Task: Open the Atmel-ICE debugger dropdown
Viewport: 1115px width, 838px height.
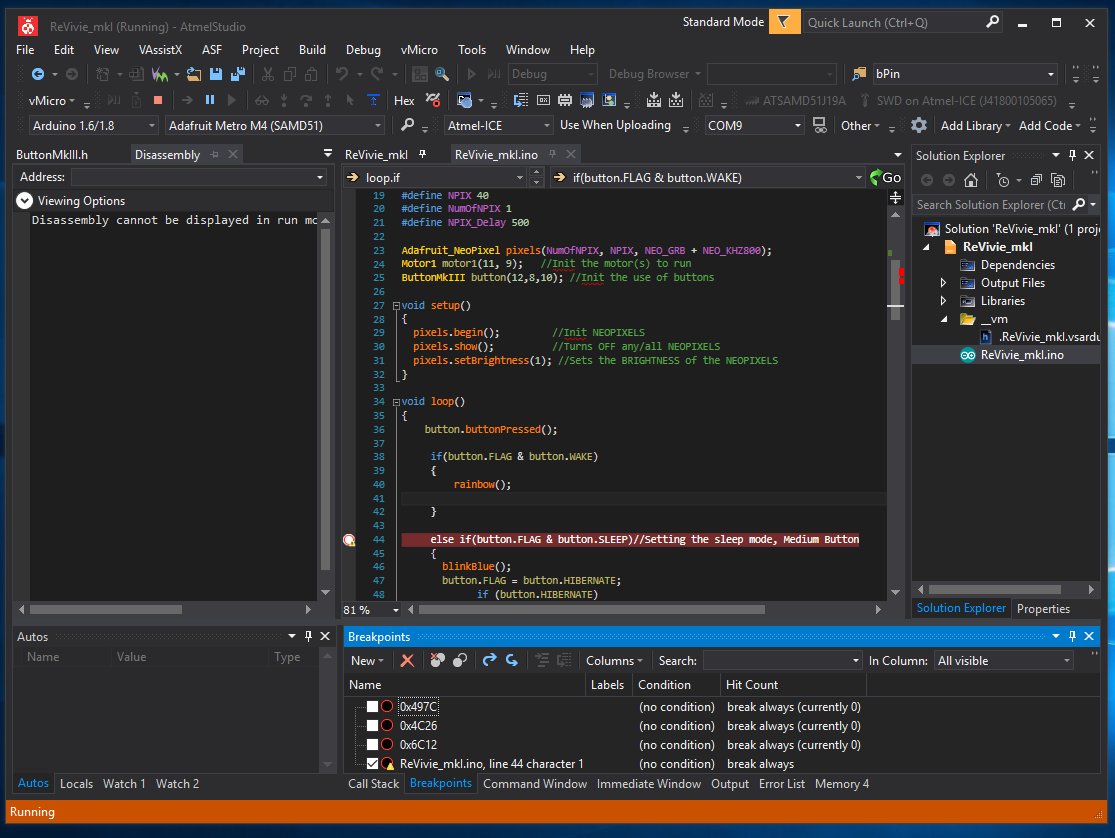Action: pyautogui.click(x=498, y=126)
